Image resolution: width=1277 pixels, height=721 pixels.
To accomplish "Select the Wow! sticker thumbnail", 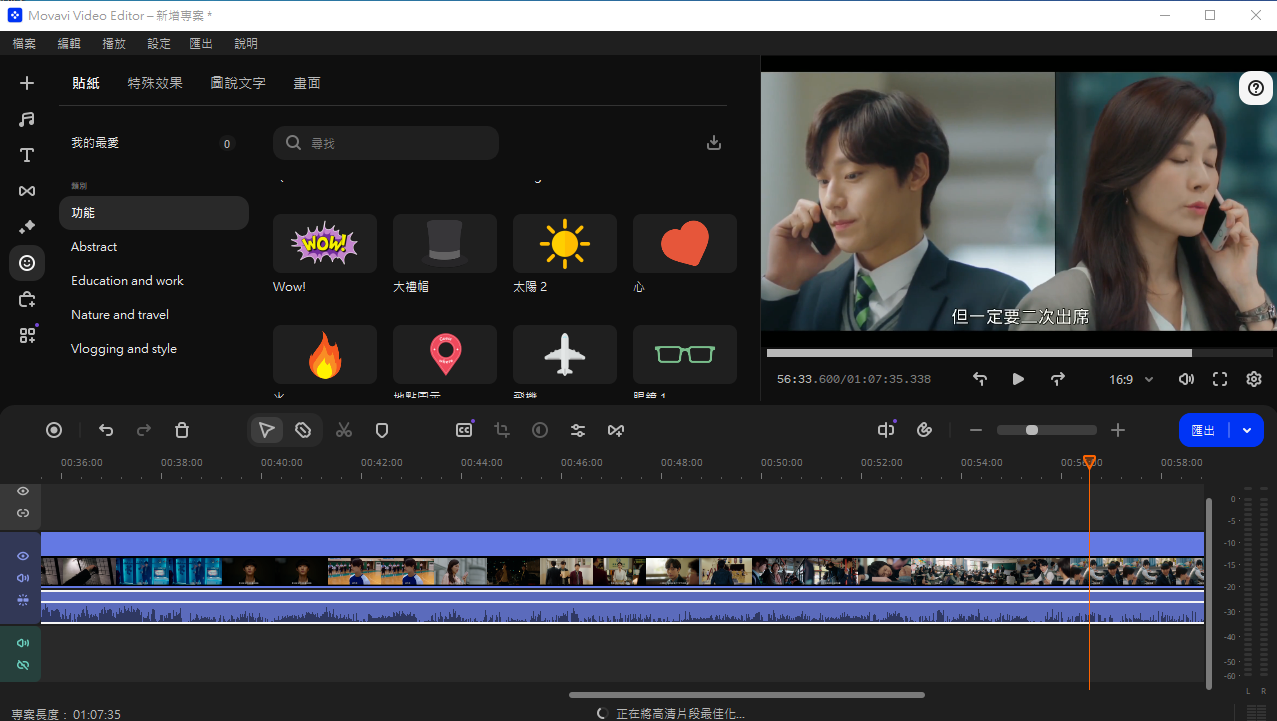I will (x=325, y=243).
